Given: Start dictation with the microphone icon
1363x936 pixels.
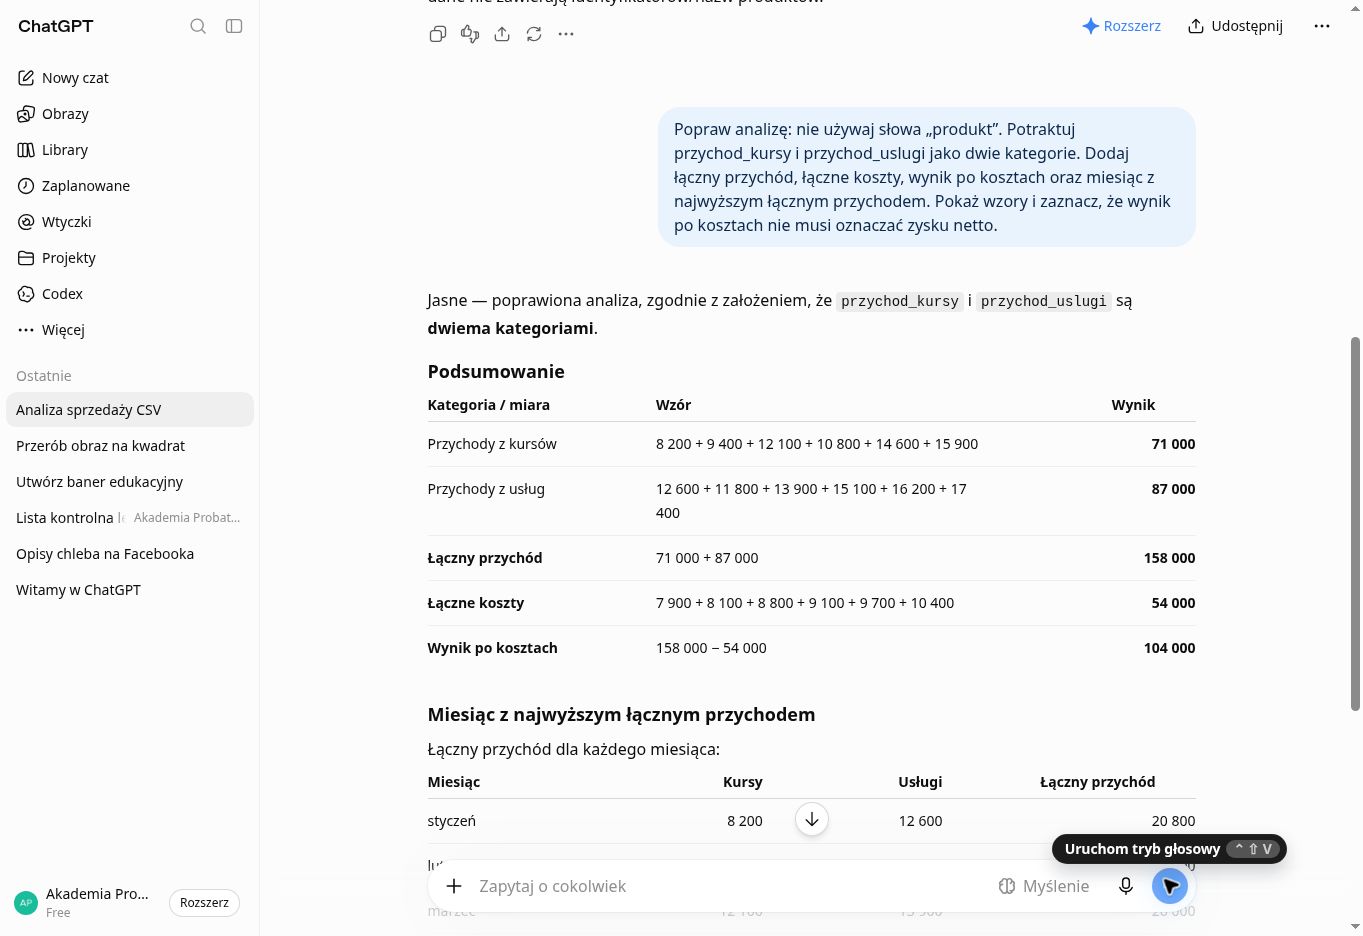Looking at the screenshot, I should [x=1126, y=886].
